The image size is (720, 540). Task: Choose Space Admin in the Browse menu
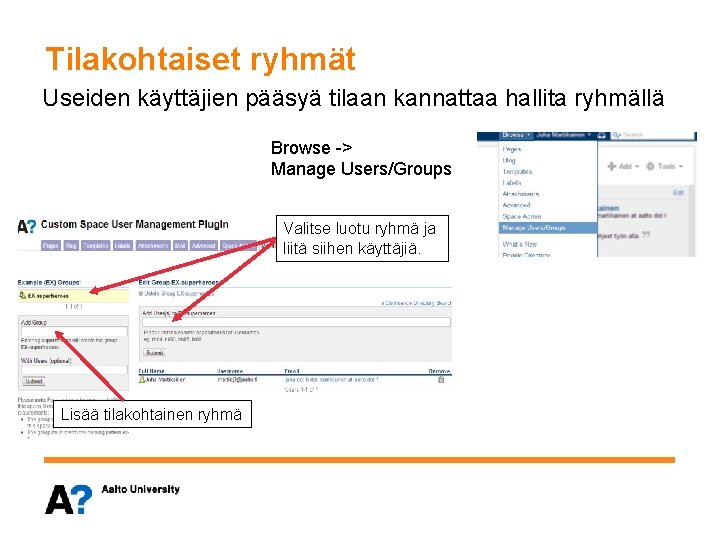click(522, 216)
